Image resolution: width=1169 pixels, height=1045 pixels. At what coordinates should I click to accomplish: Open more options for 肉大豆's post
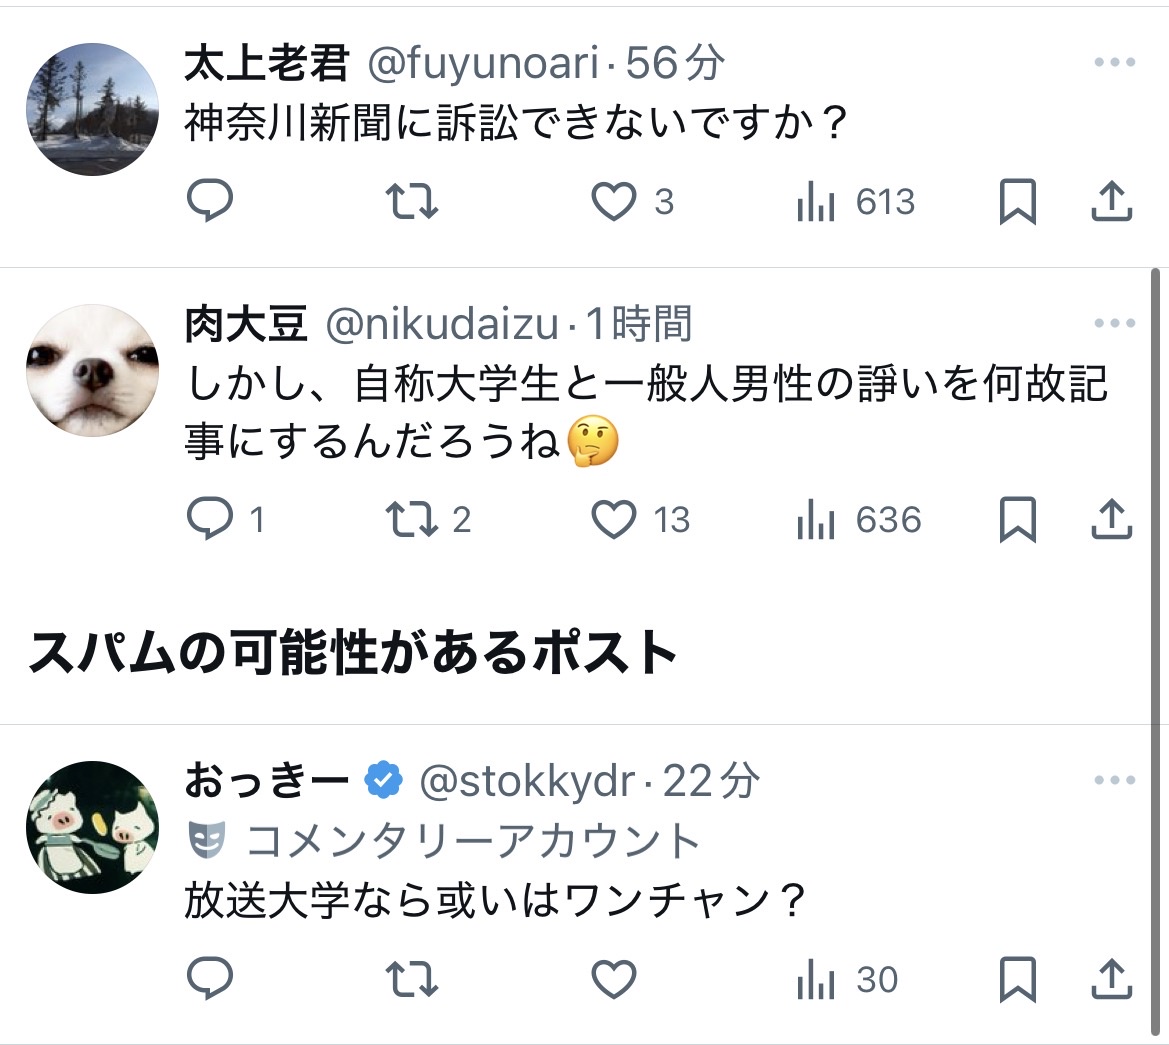coord(1114,323)
